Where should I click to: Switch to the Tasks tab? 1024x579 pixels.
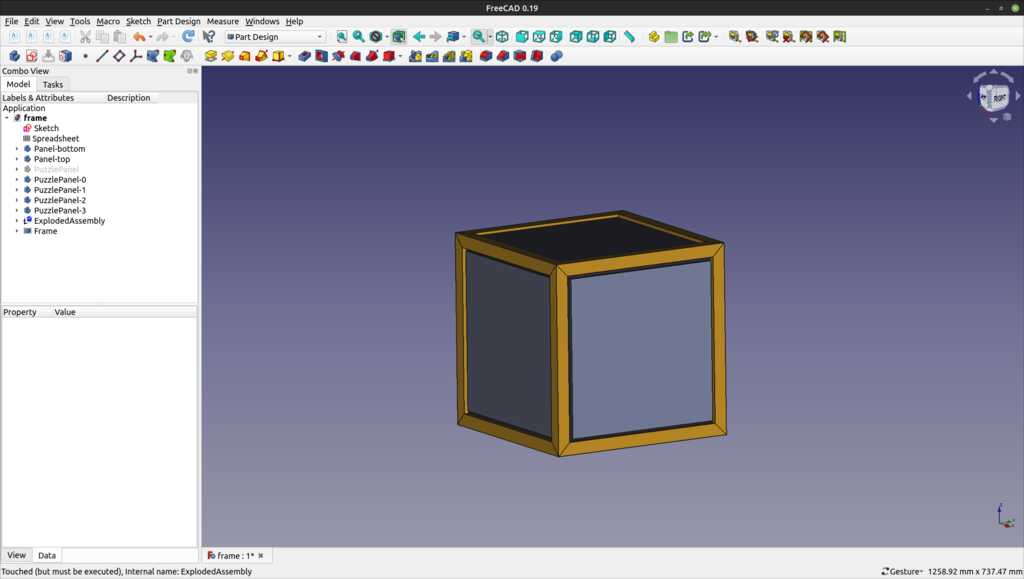click(53, 84)
